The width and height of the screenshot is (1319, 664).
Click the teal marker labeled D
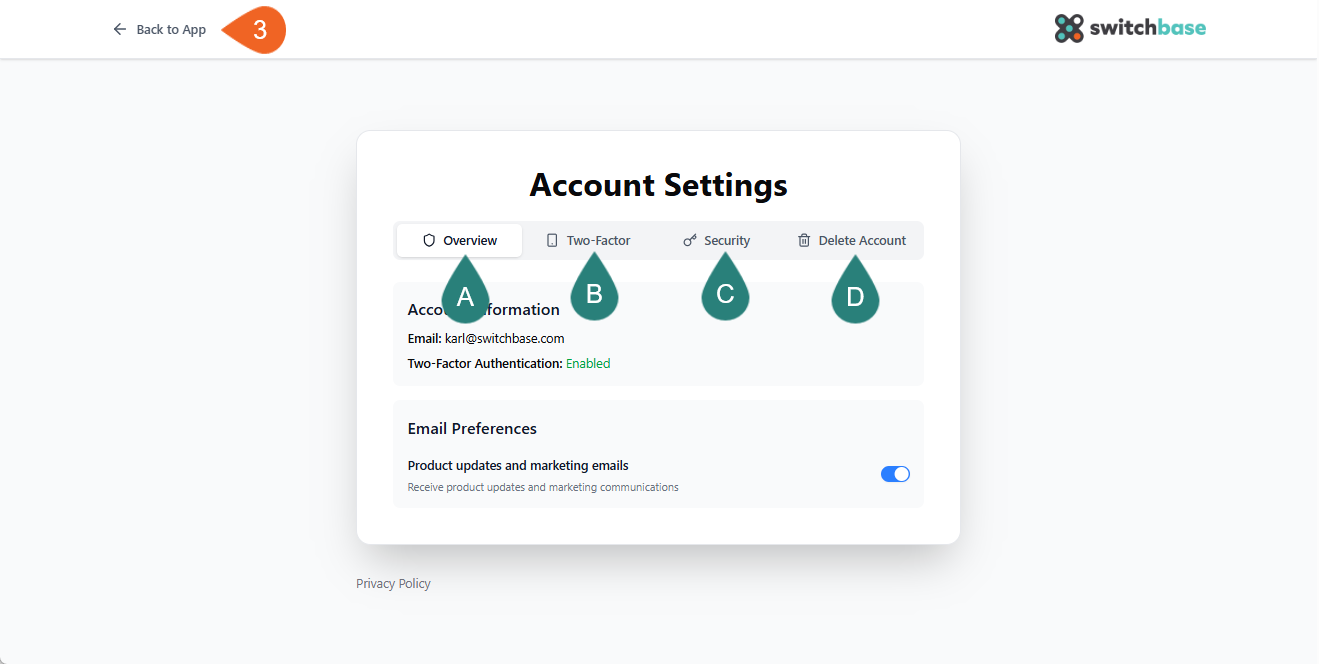pyautogui.click(x=855, y=294)
